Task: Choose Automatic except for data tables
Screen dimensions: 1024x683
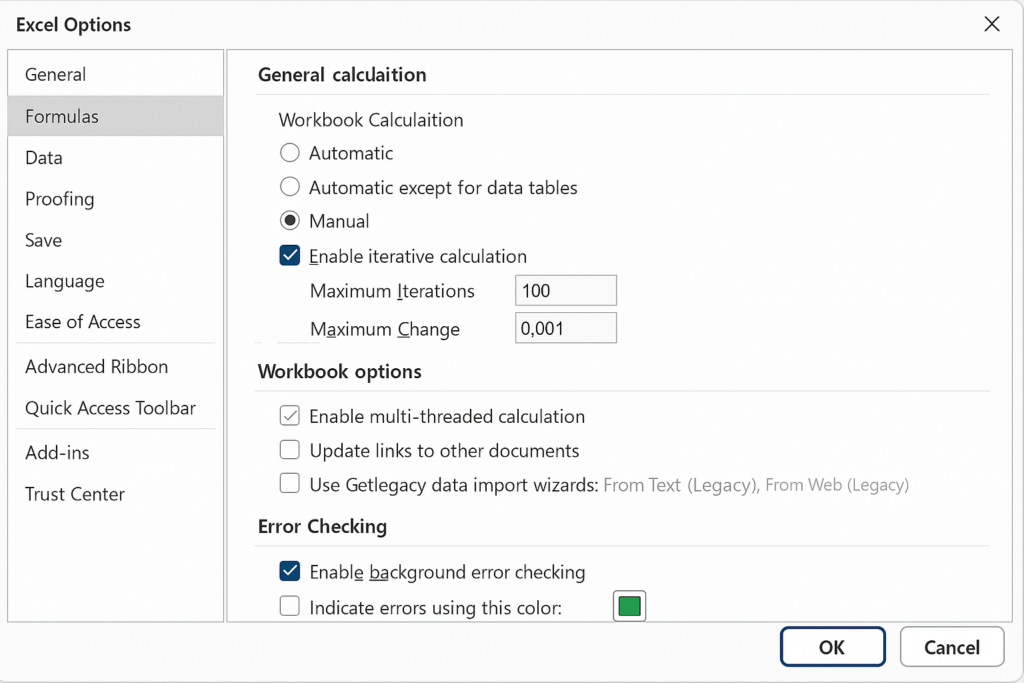Action: (290, 187)
